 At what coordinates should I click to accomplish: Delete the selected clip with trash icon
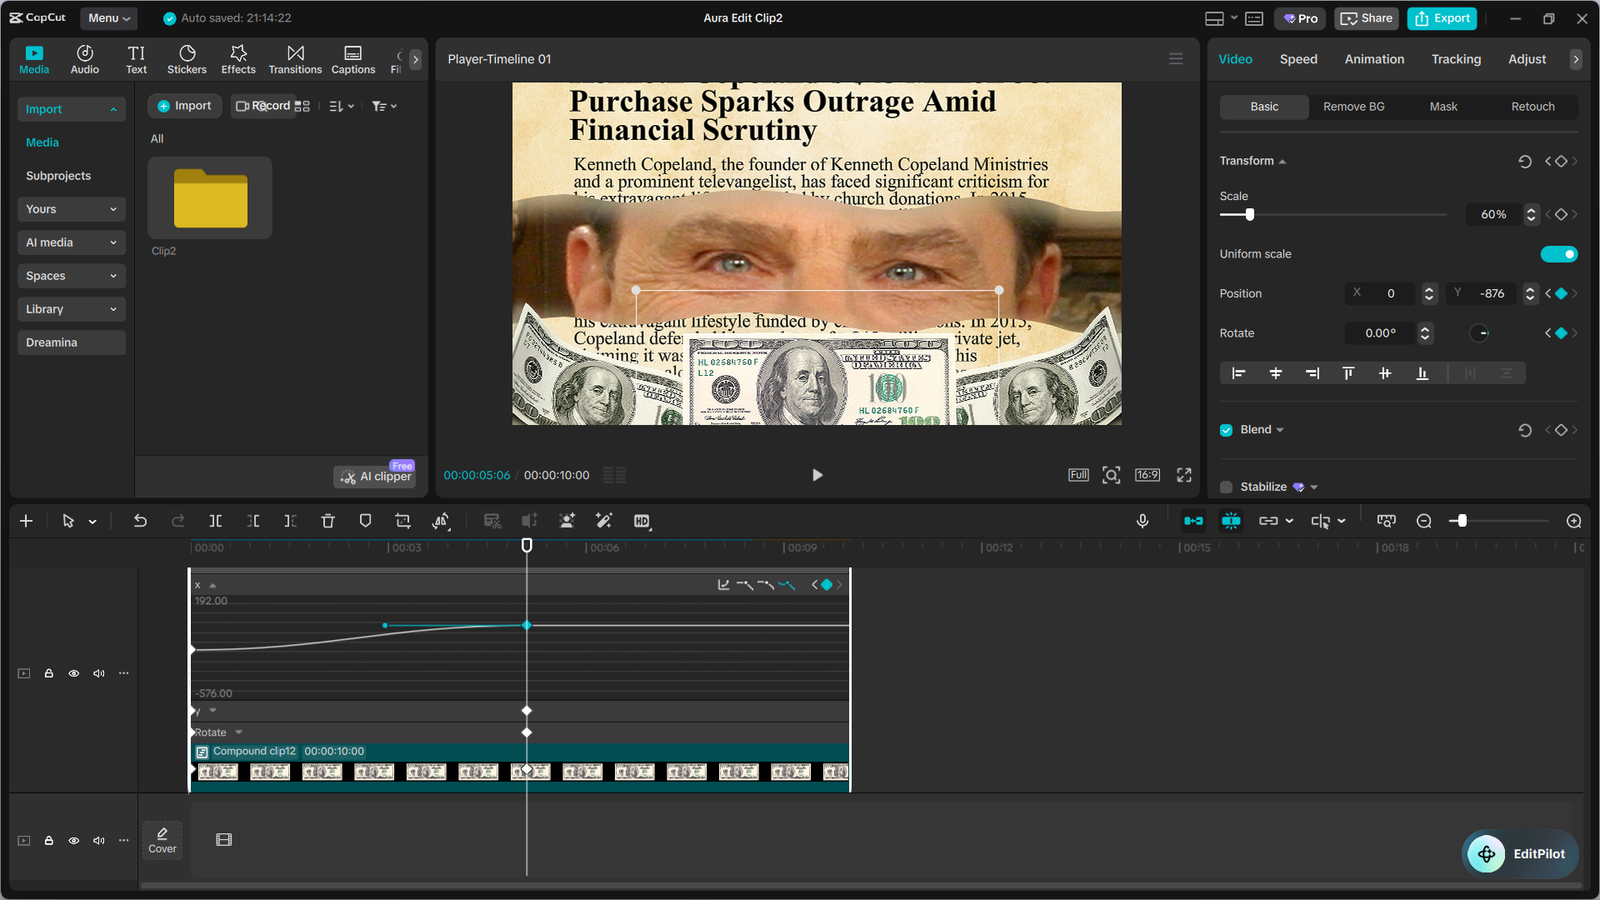328,521
